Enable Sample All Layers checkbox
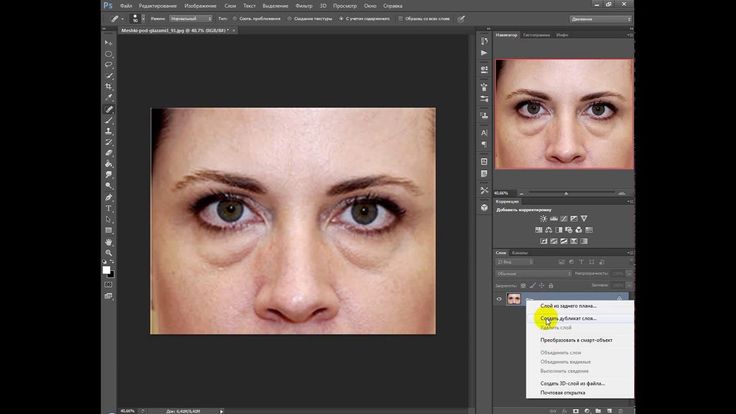The width and height of the screenshot is (736, 414). click(x=400, y=19)
